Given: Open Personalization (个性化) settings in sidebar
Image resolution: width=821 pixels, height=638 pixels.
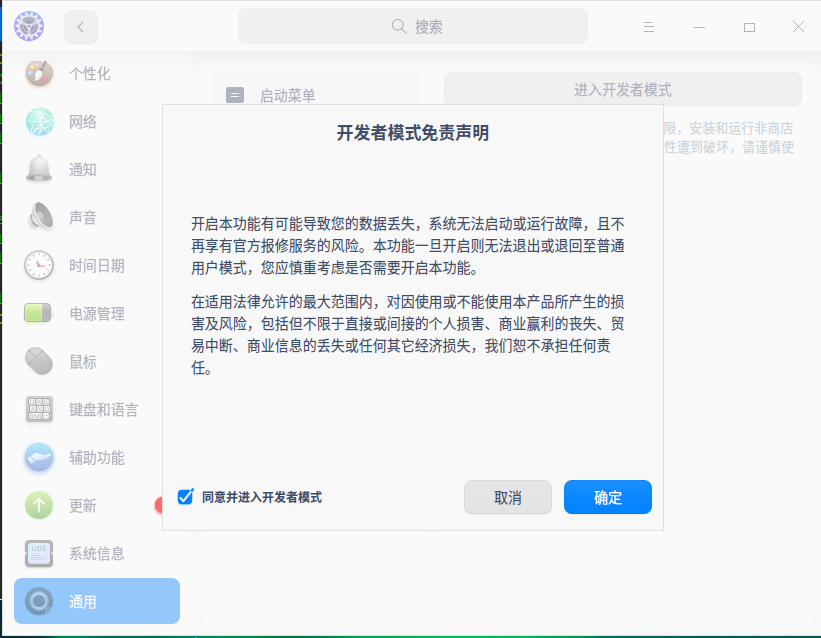Looking at the screenshot, I should click(x=38, y=73).
